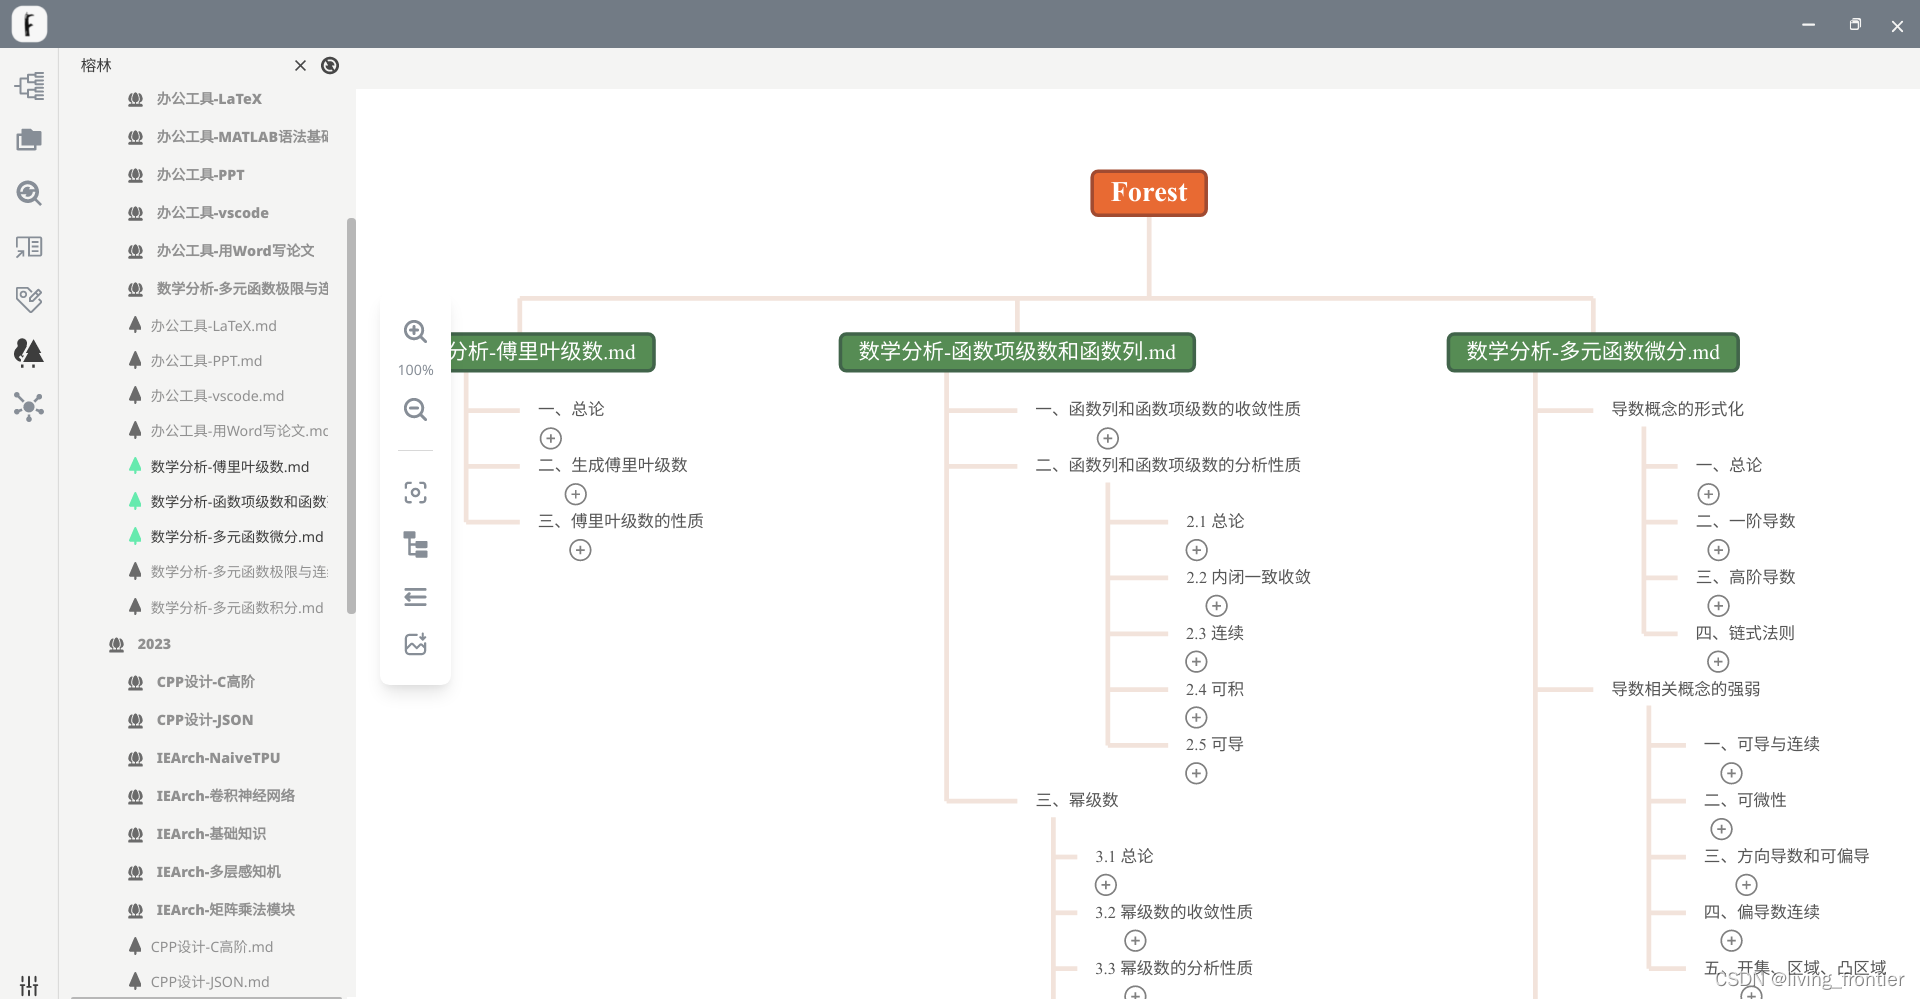Open CPP设计-C高阶 forest entry

coord(205,682)
